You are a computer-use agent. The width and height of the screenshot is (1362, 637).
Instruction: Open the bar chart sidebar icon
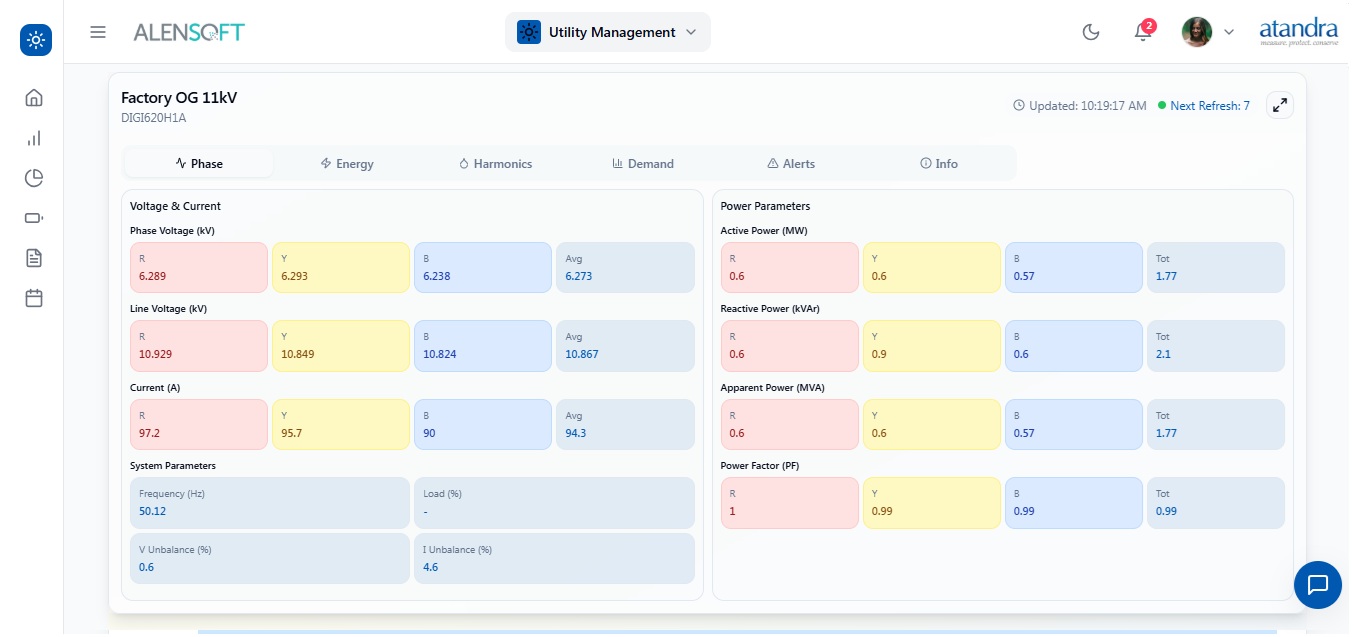(x=34, y=138)
